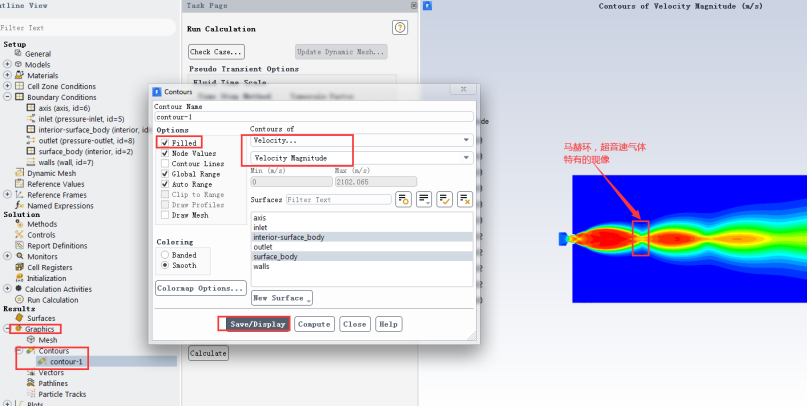Click the Mesh icon under Graphics
This screenshot has width=807, height=406.
click(x=31, y=340)
